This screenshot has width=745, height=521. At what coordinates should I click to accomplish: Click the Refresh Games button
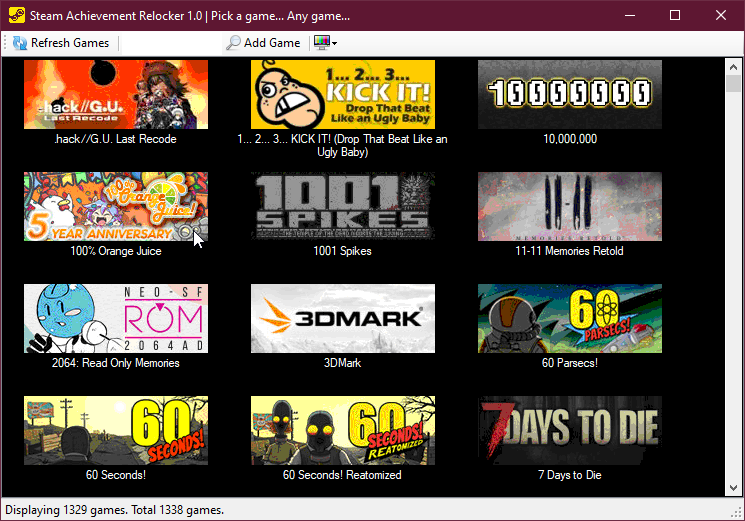(x=60, y=43)
